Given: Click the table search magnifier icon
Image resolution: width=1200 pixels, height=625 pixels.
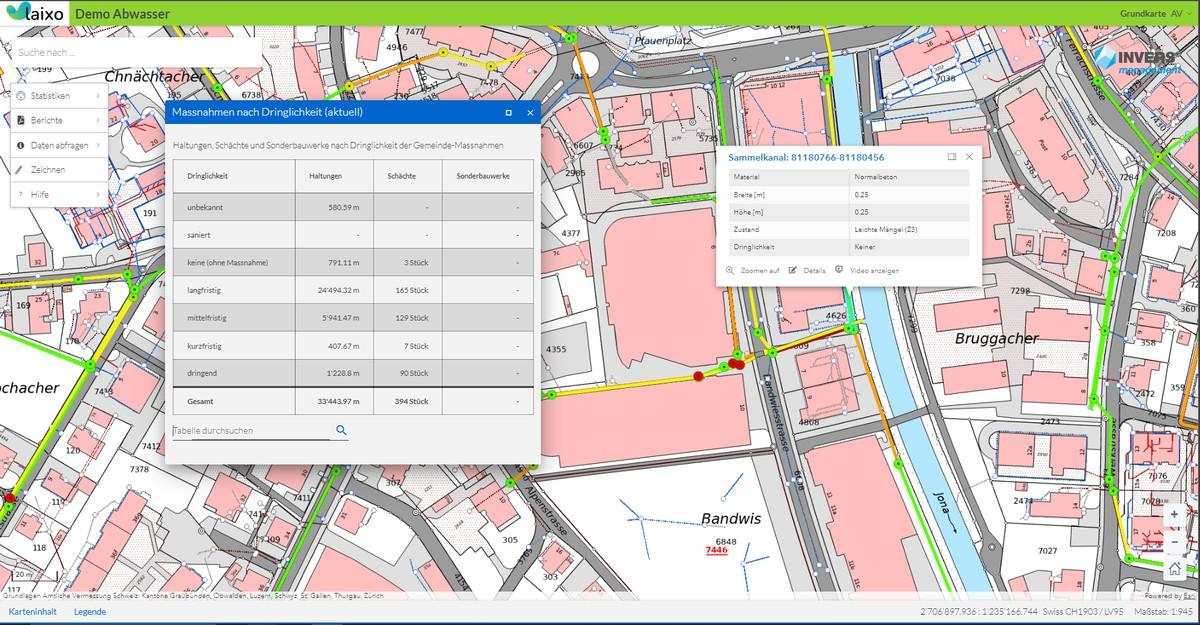Looking at the screenshot, I should point(341,430).
